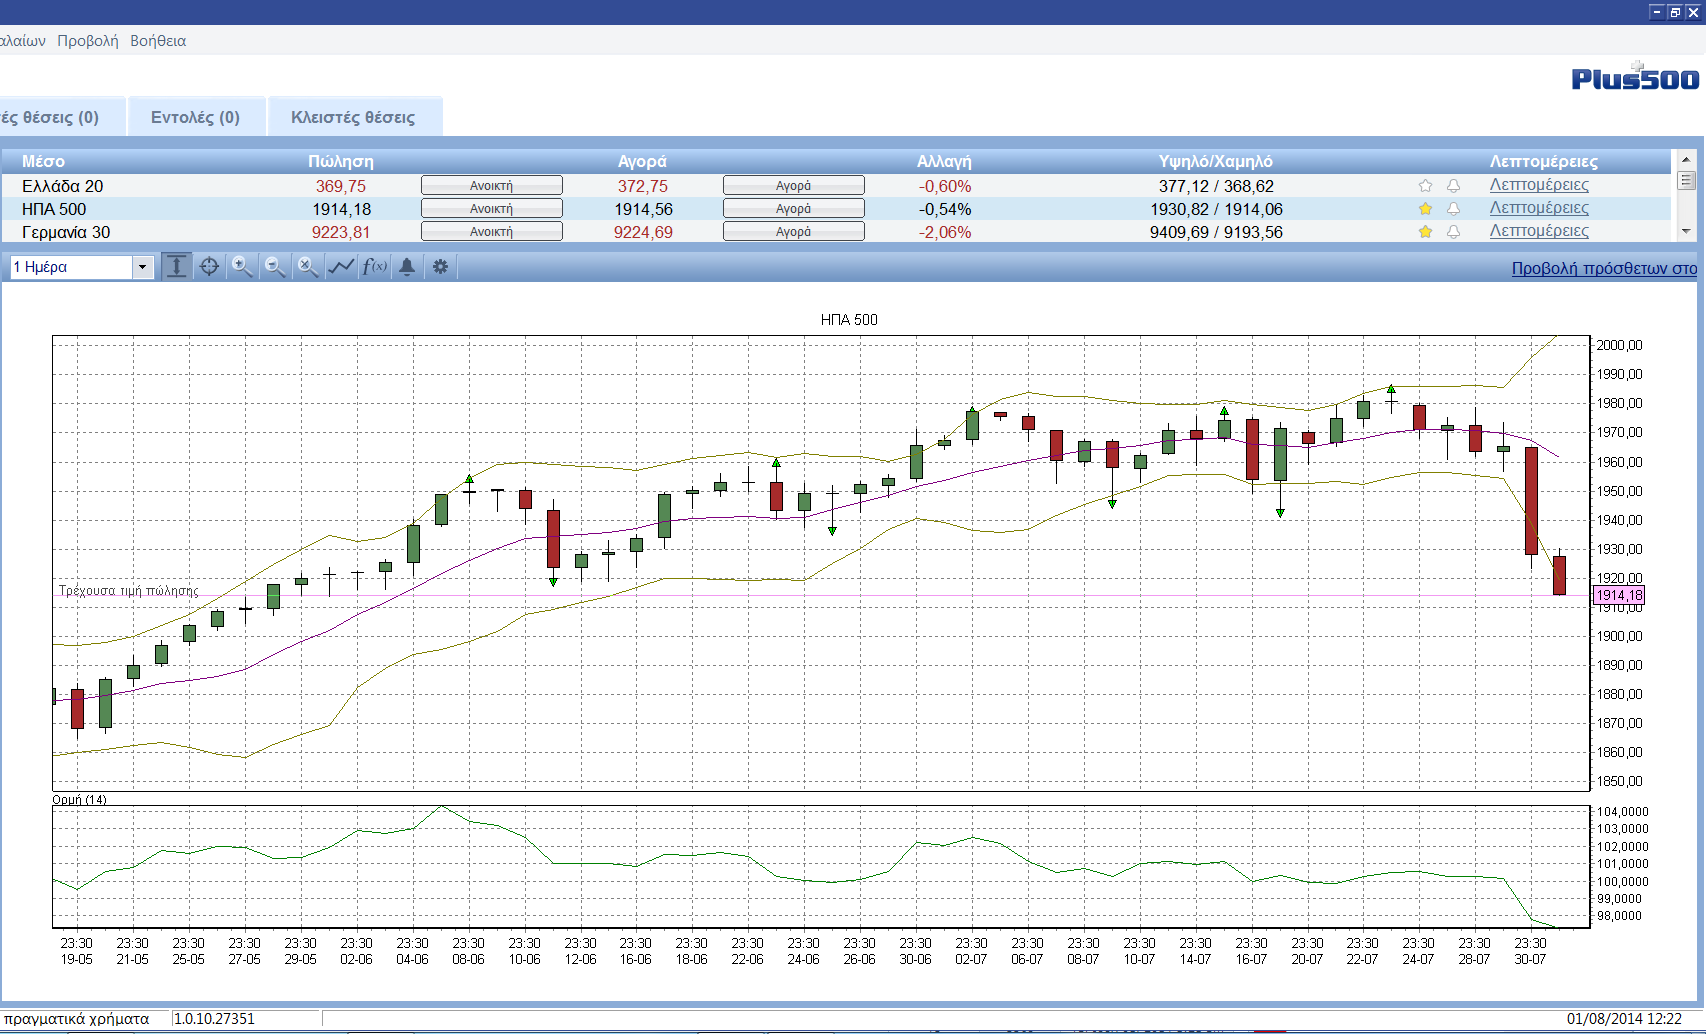Sort by the Πώληση column header
Viewport: 1706px width, 1034px height.
[341, 161]
